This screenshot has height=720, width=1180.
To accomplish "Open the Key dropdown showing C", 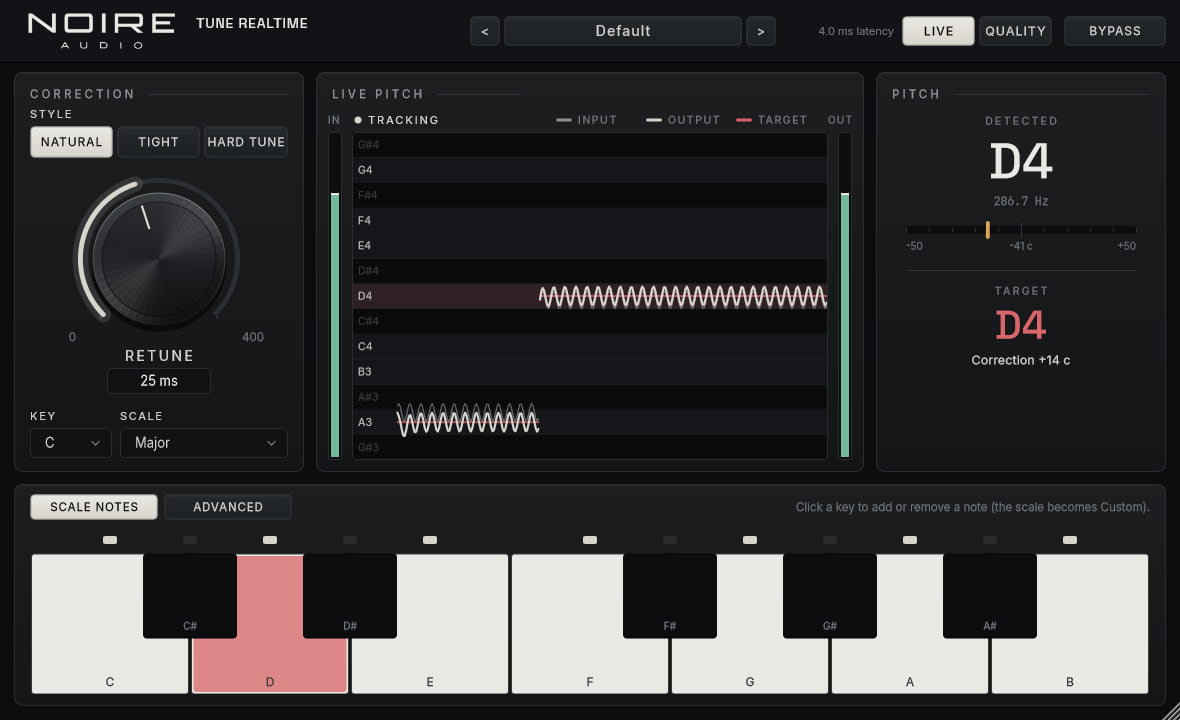I will pos(71,443).
